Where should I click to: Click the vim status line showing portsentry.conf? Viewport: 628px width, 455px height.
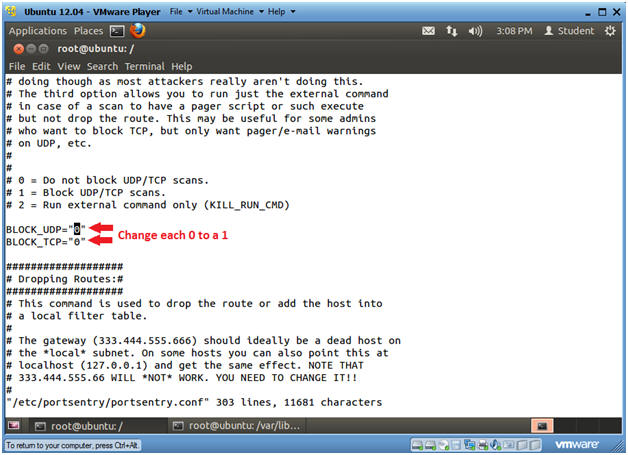[194, 402]
